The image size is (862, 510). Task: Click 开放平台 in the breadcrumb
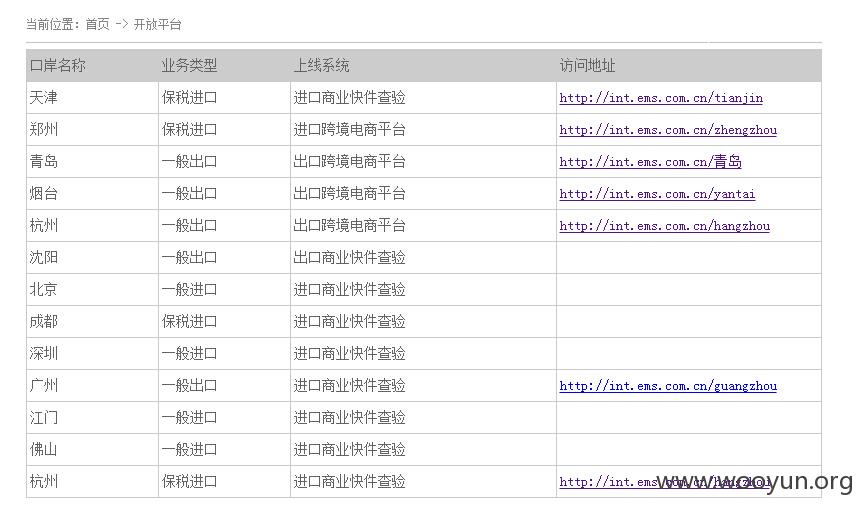coord(157,24)
